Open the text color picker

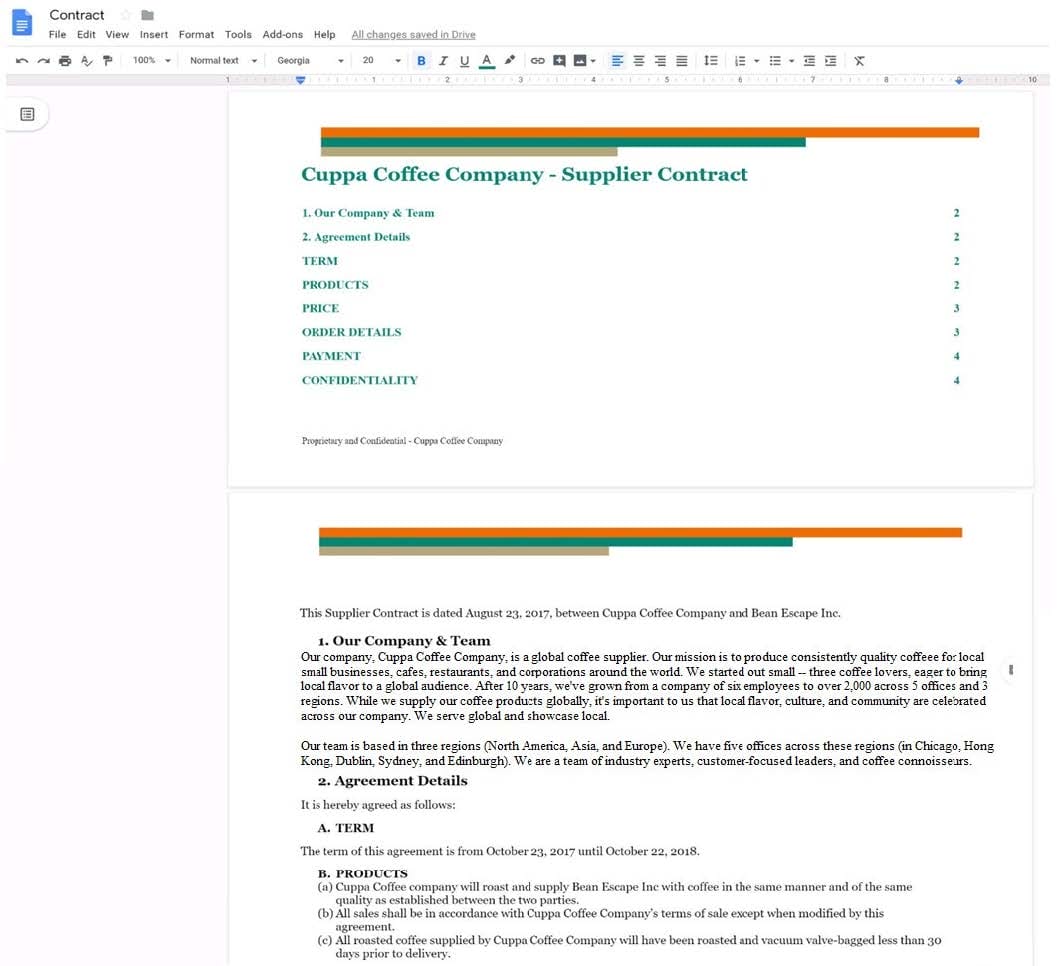(x=487, y=61)
